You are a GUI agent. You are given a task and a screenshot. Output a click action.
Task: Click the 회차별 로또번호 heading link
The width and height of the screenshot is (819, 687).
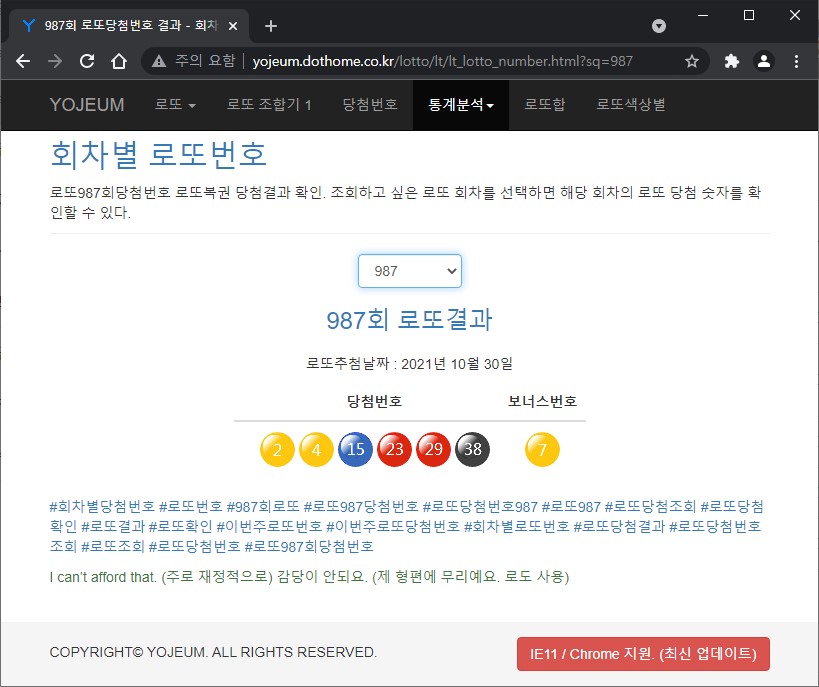[158, 155]
